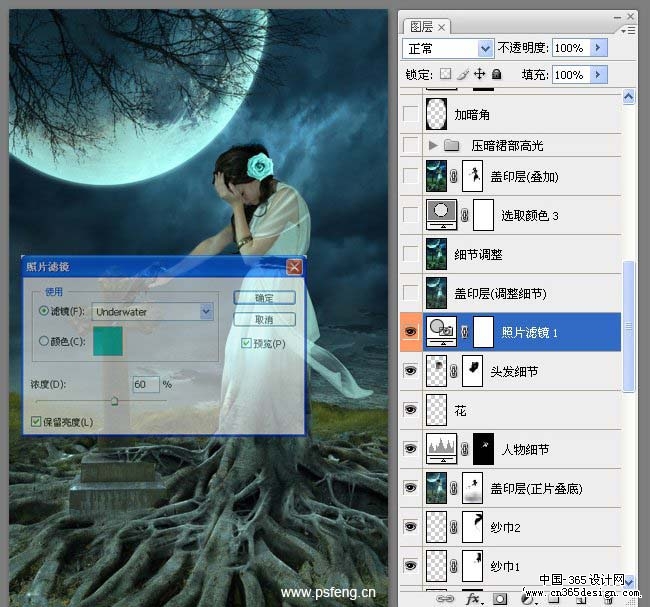Click the 不透明度 100% field

coord(572,48)
